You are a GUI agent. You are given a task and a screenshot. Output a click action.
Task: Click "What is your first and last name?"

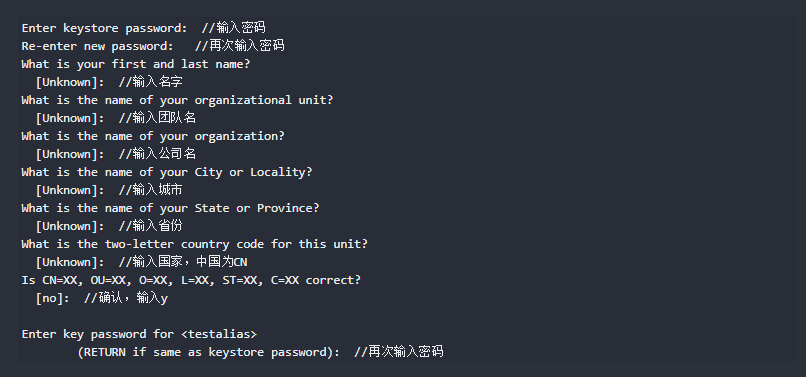point(136,64)
